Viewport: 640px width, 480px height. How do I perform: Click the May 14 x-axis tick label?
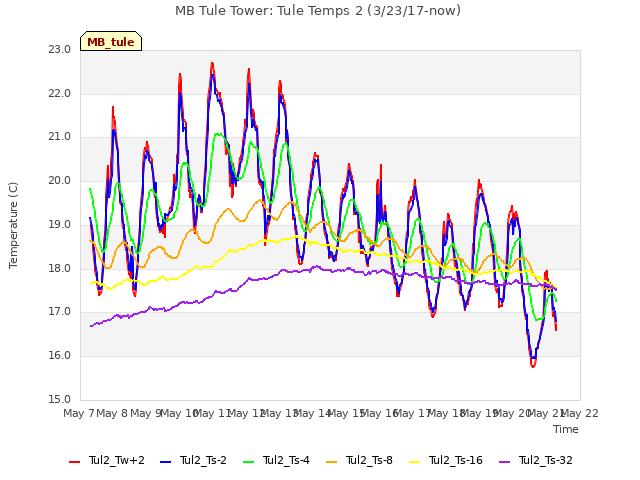tap(312, 413)
